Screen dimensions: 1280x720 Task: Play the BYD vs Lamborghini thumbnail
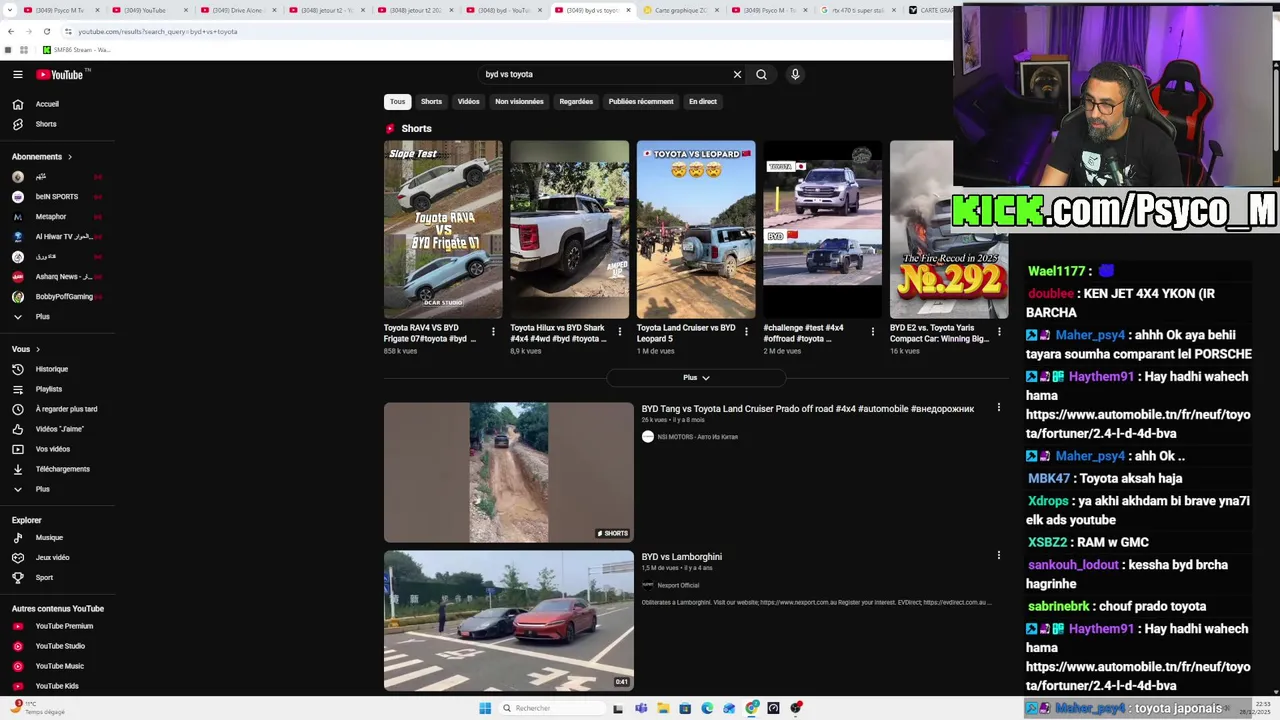(x=508, y=621)
